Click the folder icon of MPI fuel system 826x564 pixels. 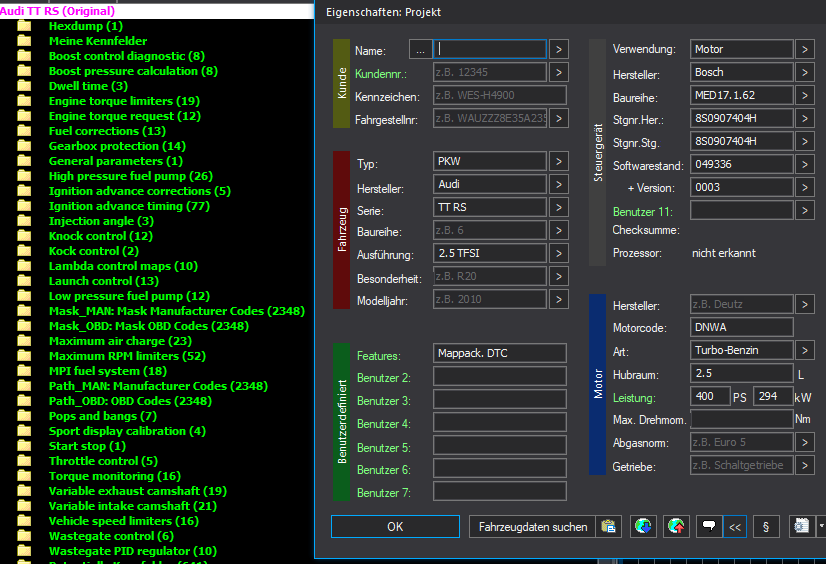point(24,371)
